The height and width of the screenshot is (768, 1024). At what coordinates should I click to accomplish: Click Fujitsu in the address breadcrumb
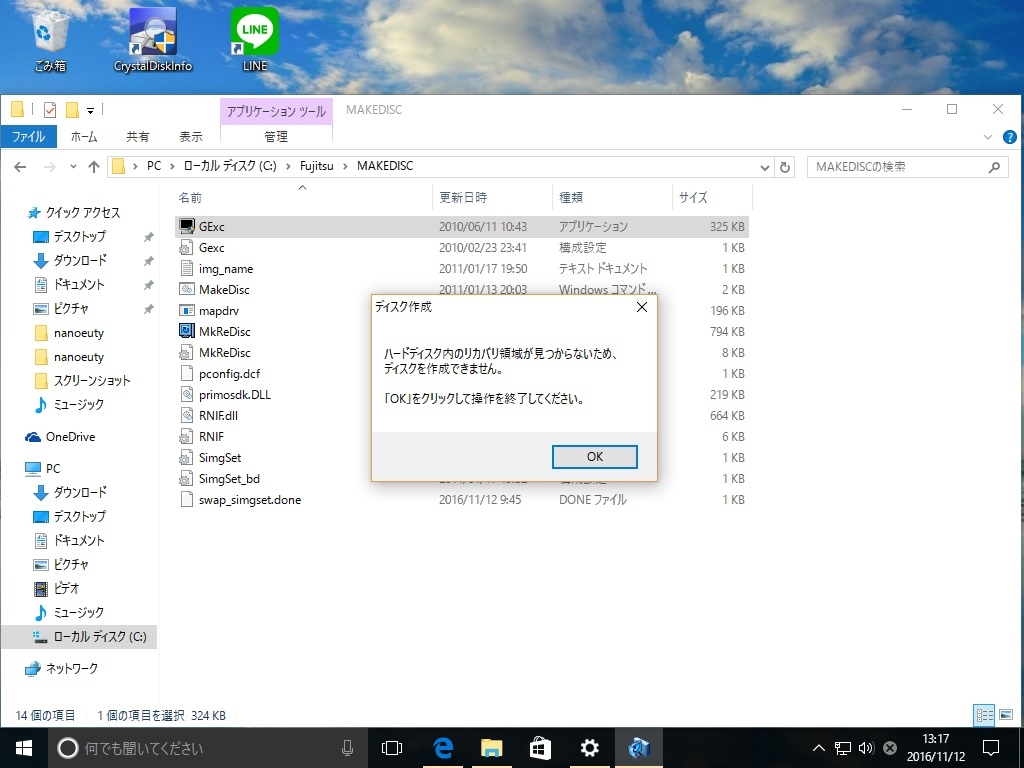(316, 166)
